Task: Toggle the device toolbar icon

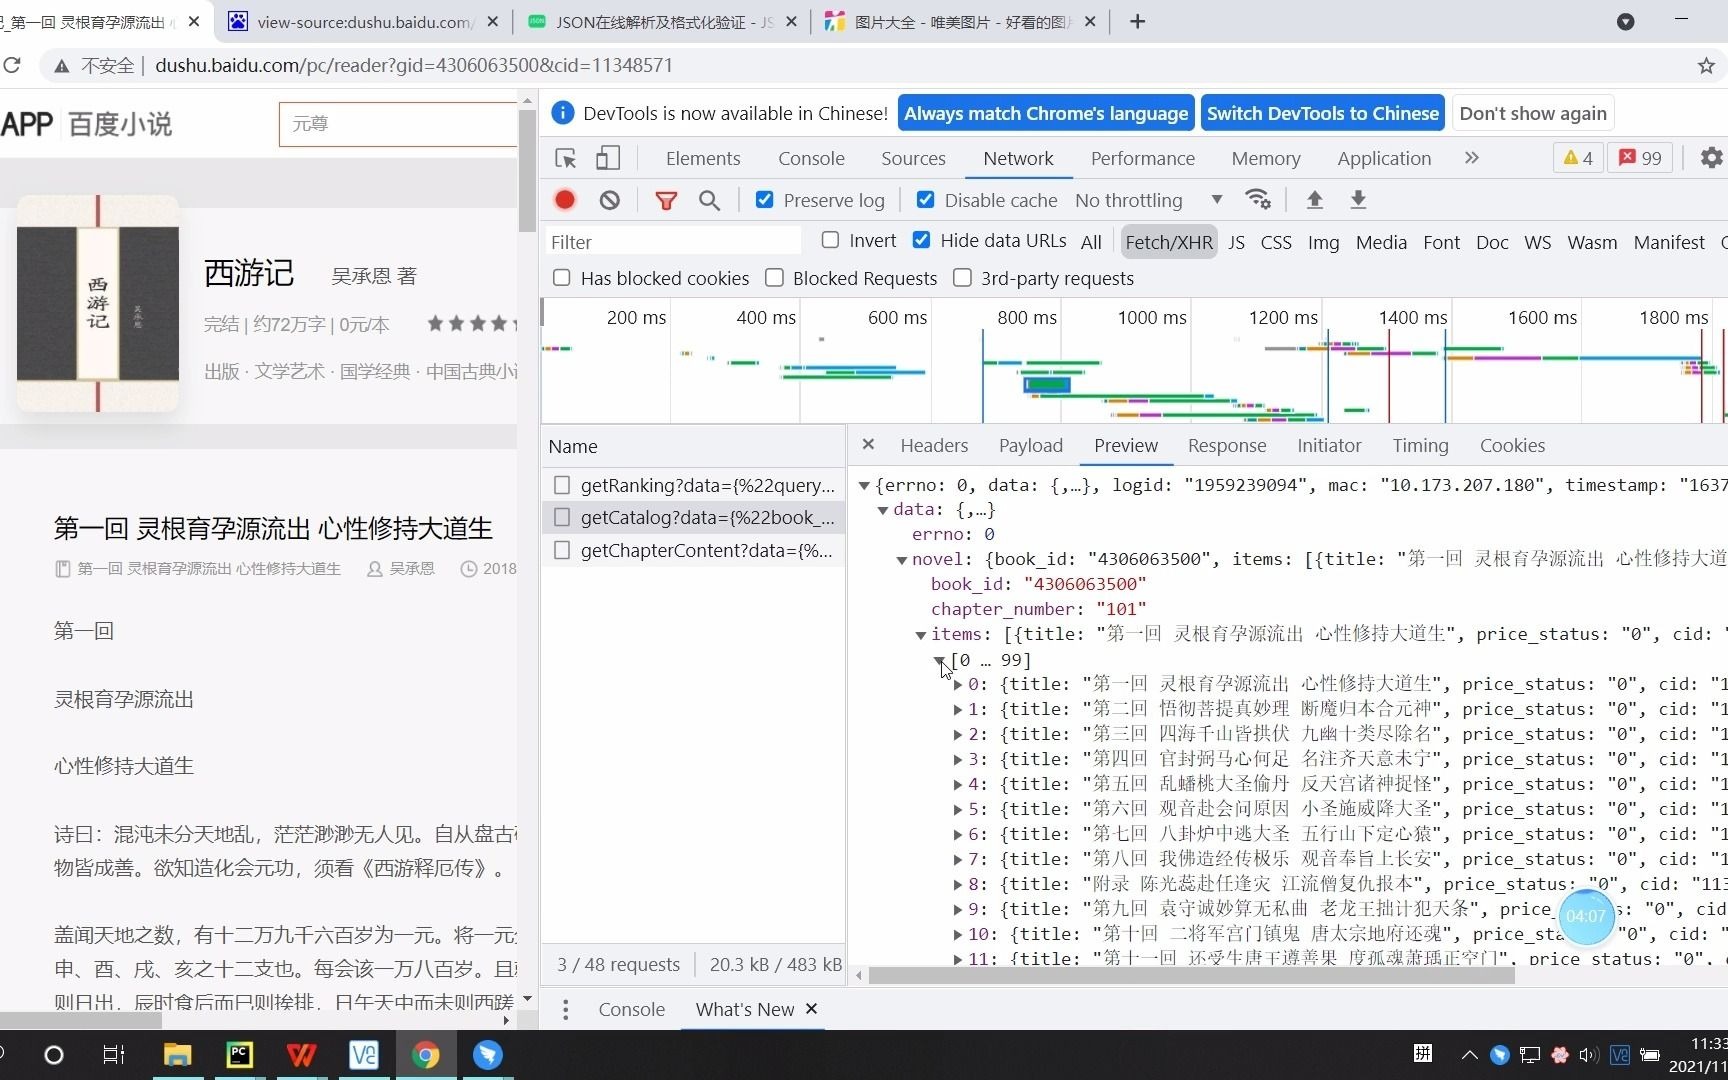Action: coord(608,158)
